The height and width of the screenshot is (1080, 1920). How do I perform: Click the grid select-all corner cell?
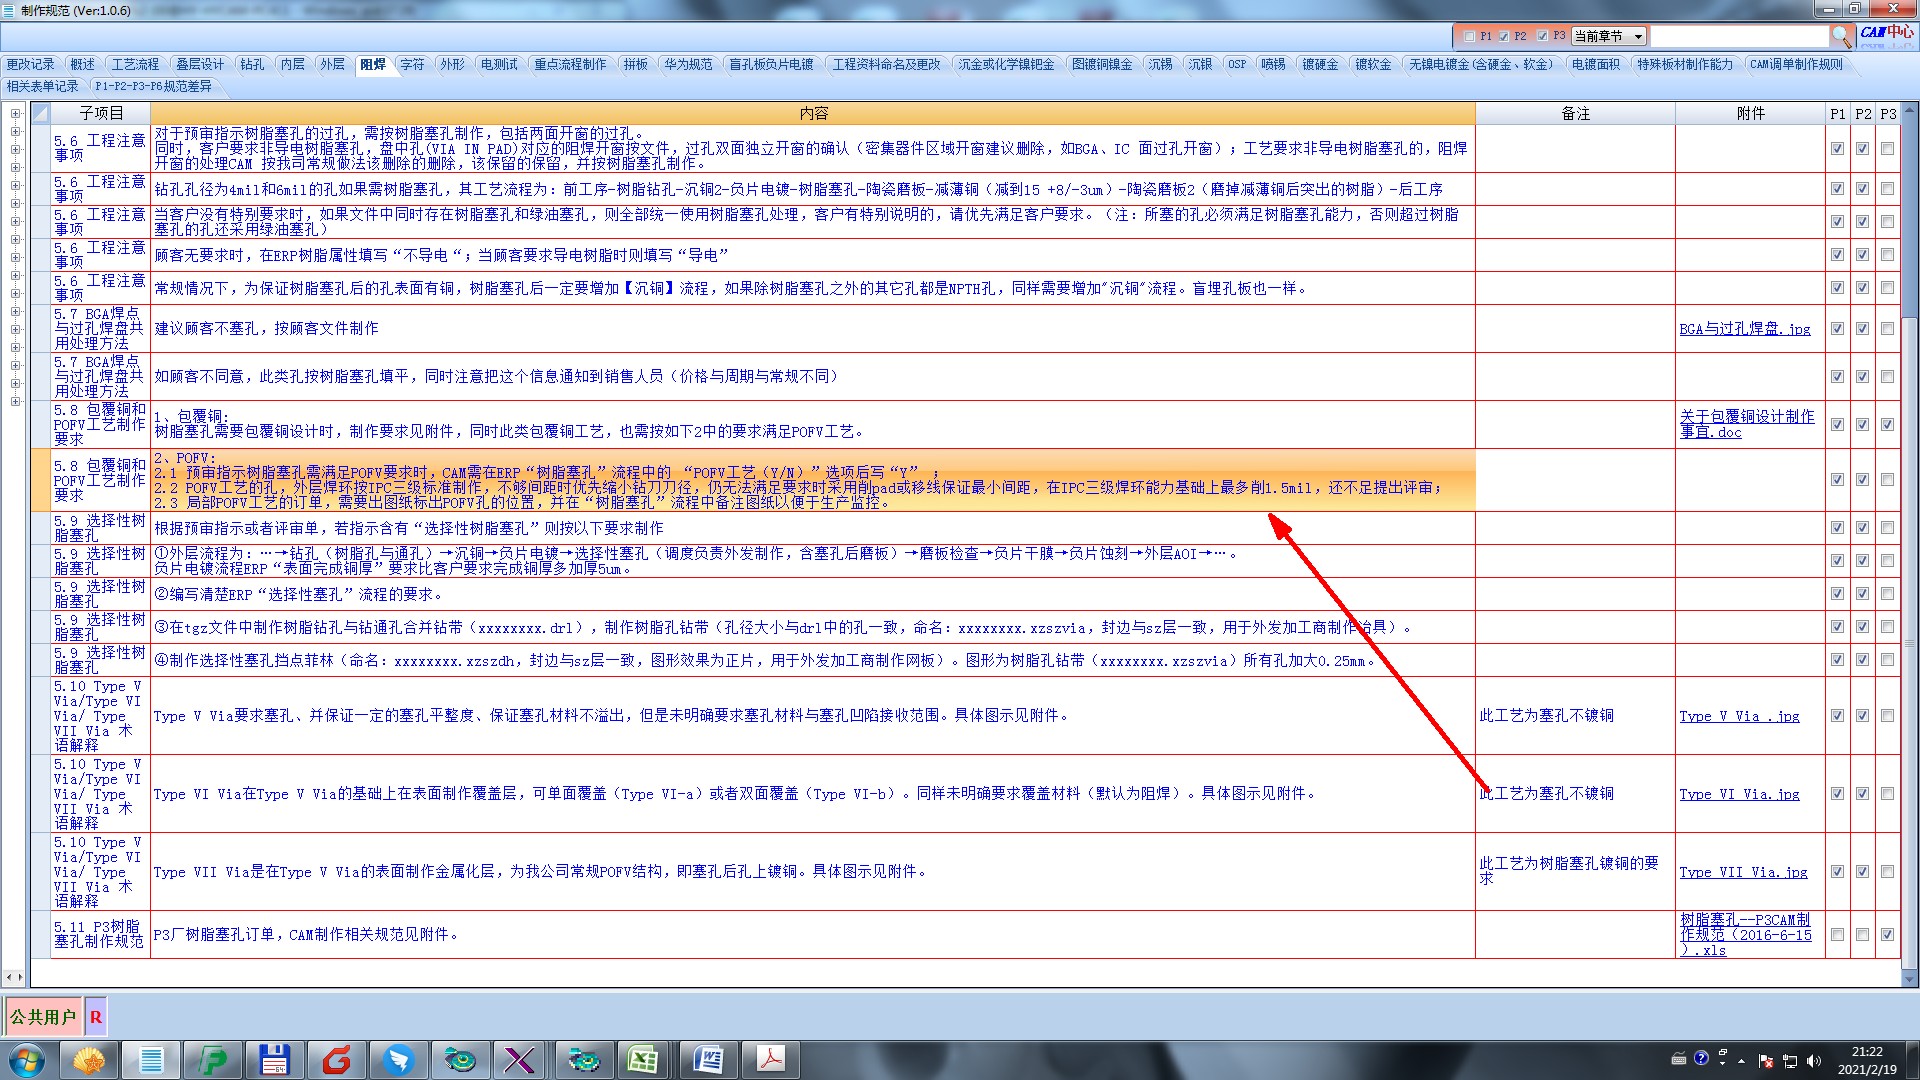click(40, 113)
